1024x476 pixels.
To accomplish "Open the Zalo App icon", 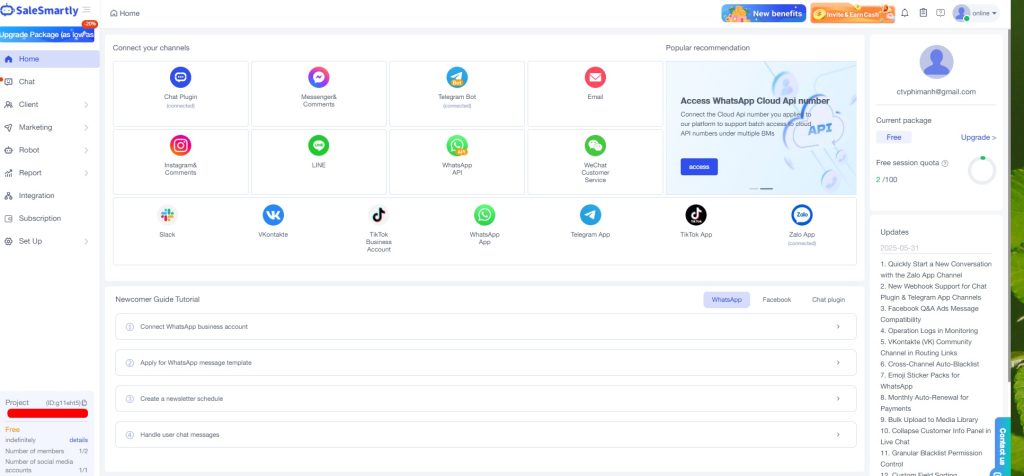I will coord(802,215).
